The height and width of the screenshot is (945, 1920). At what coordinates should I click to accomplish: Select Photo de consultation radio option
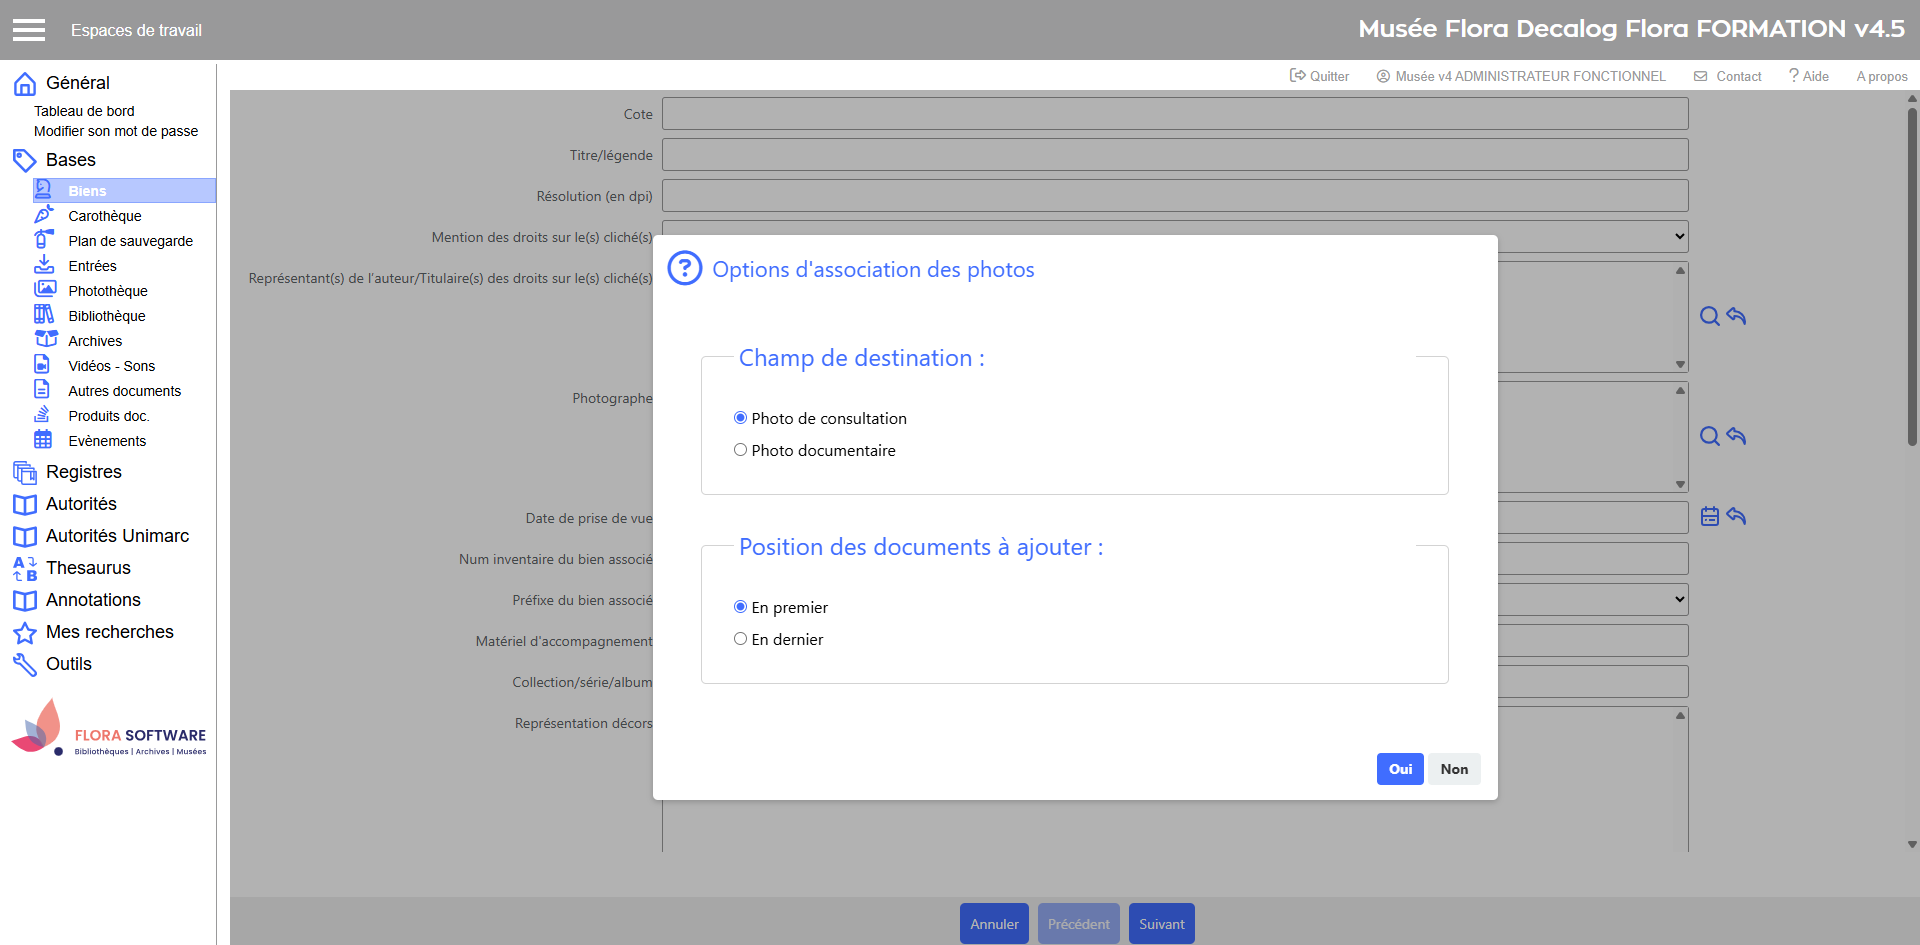click(741, 418)
